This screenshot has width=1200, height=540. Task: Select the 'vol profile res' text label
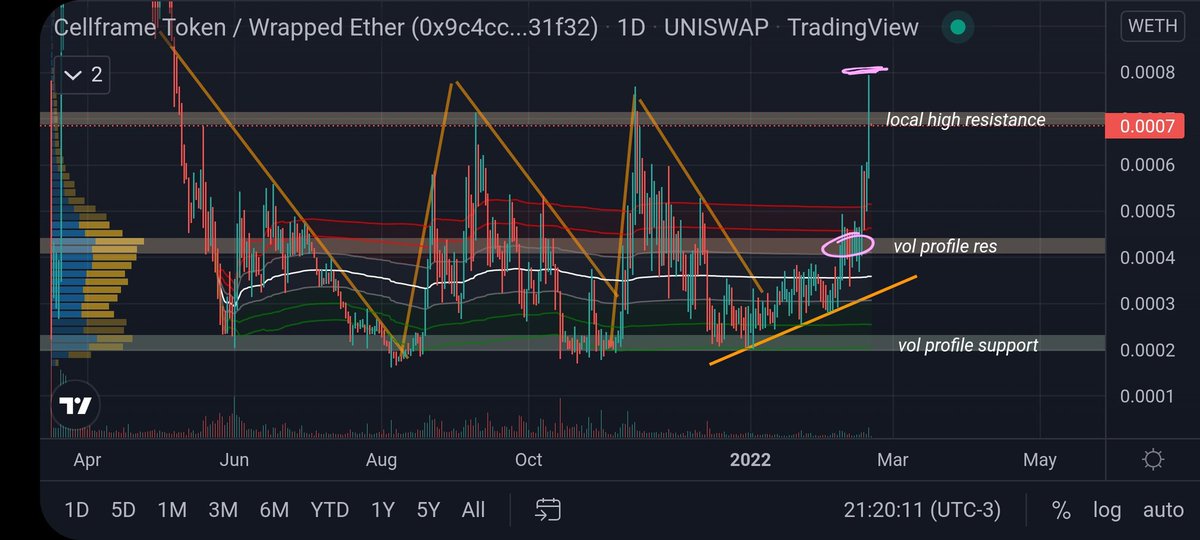[x=945, y=246]
